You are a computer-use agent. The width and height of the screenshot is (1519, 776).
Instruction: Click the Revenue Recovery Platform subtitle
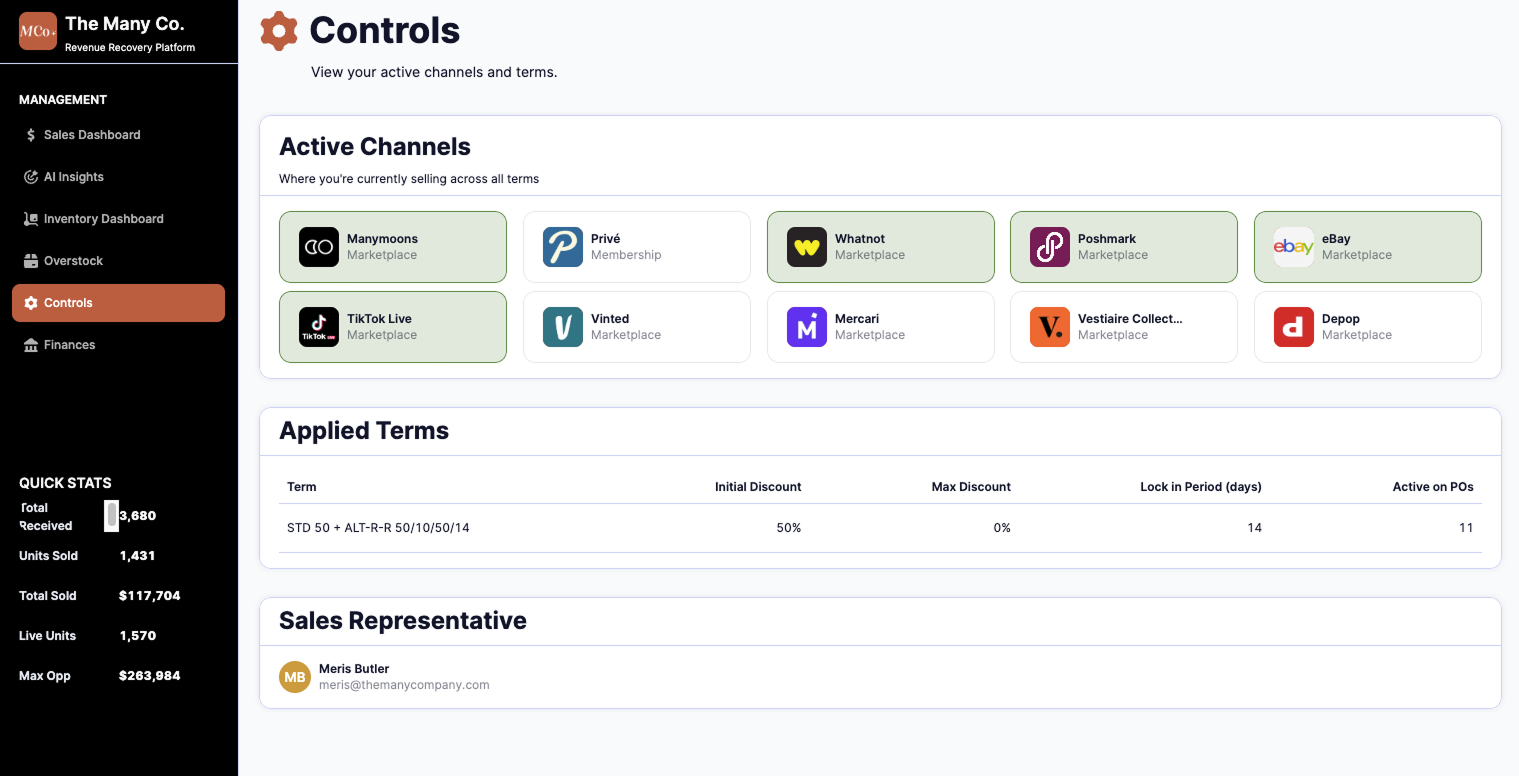[x=130, y=48]
